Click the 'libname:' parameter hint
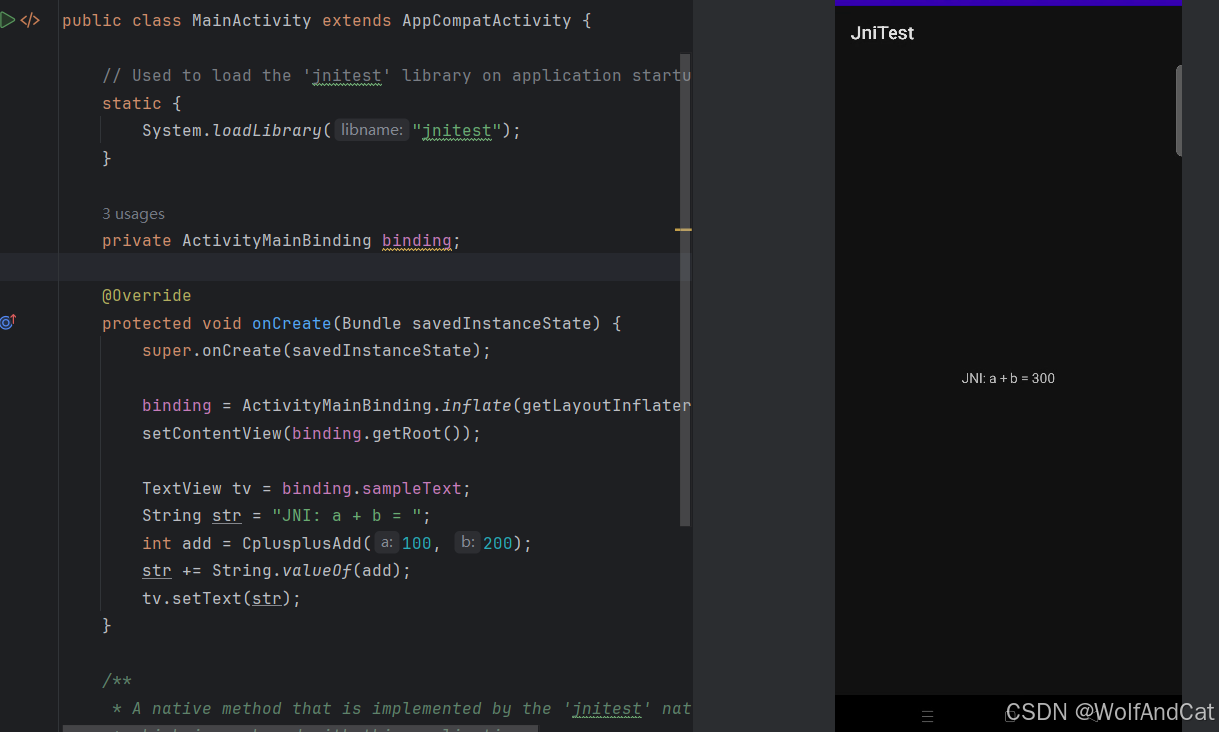The image size is (1219, 732). [x=371, y=130]
